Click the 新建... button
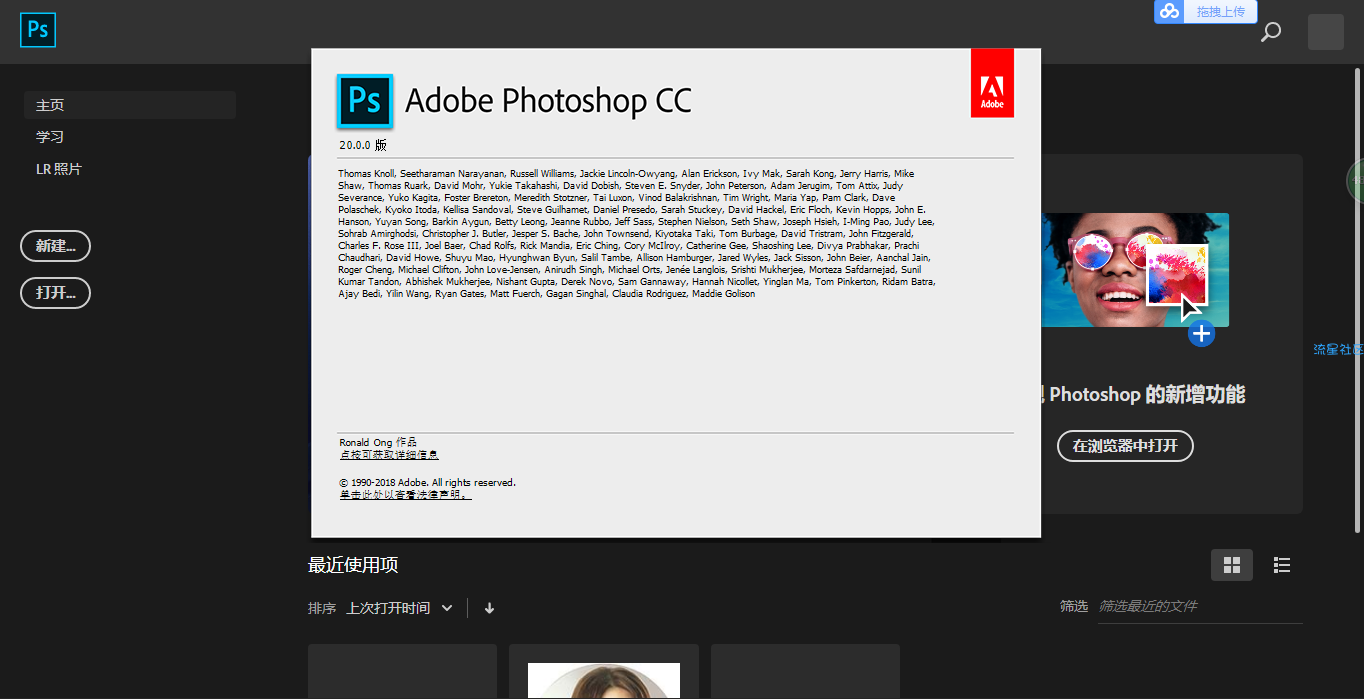 tap(56, 246)
